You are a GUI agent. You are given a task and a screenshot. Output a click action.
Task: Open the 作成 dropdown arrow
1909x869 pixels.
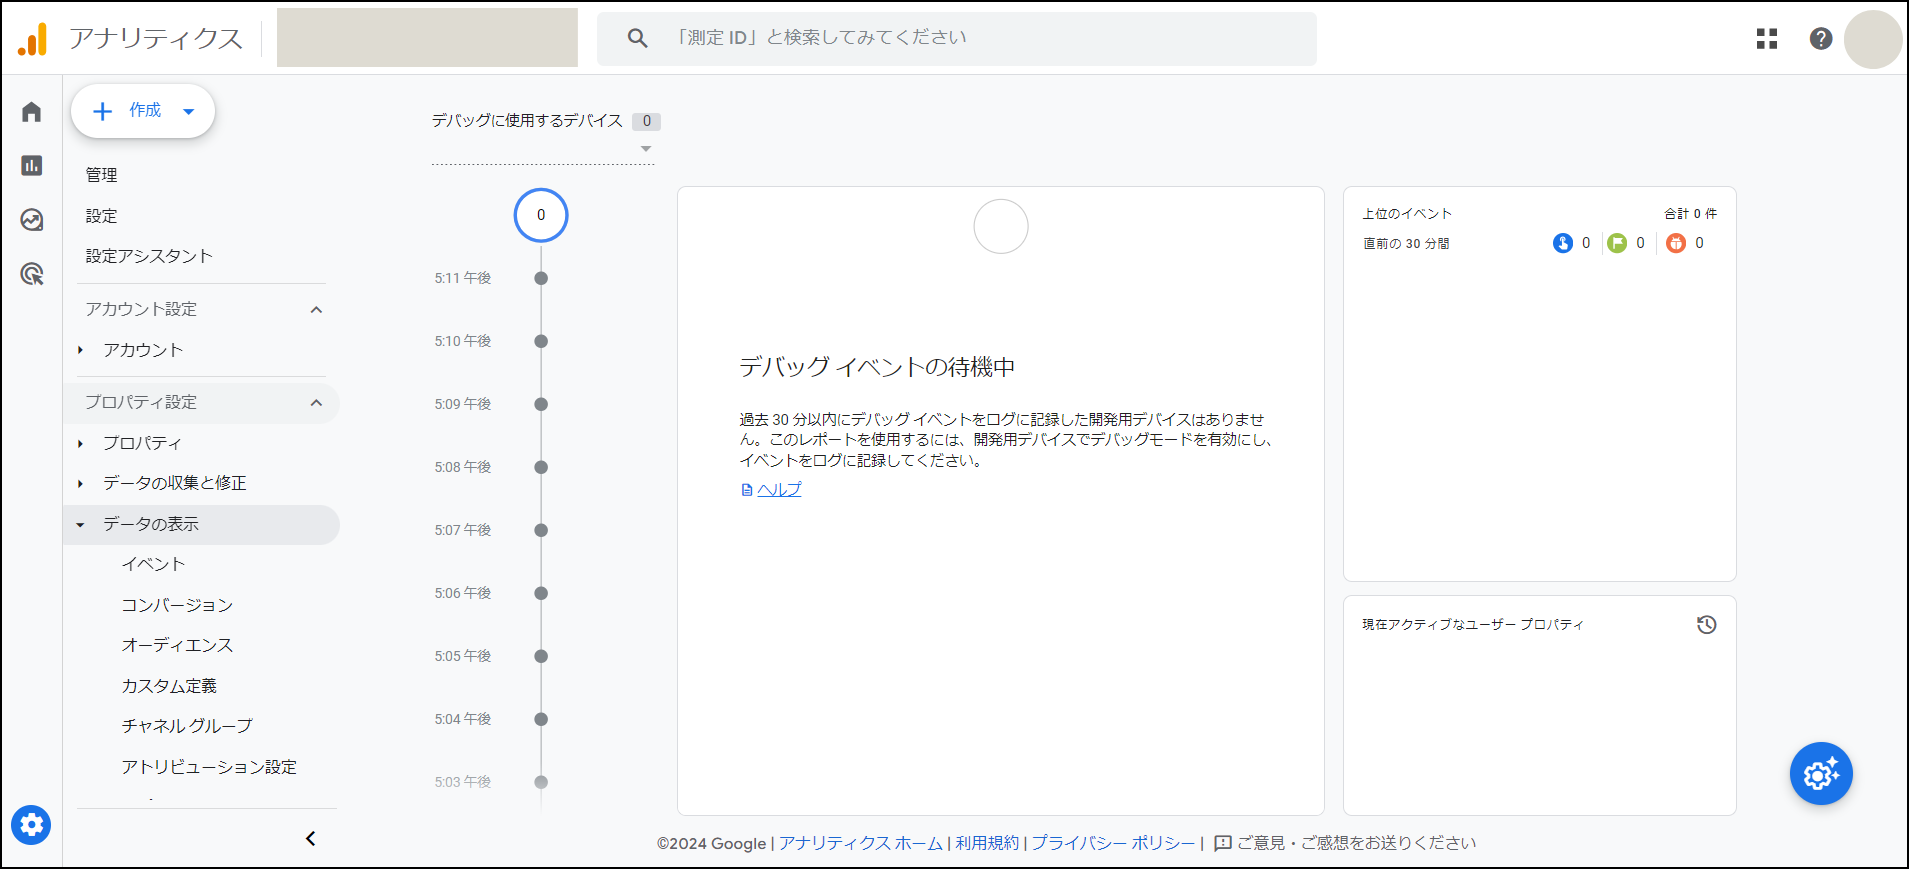point(188,112)
